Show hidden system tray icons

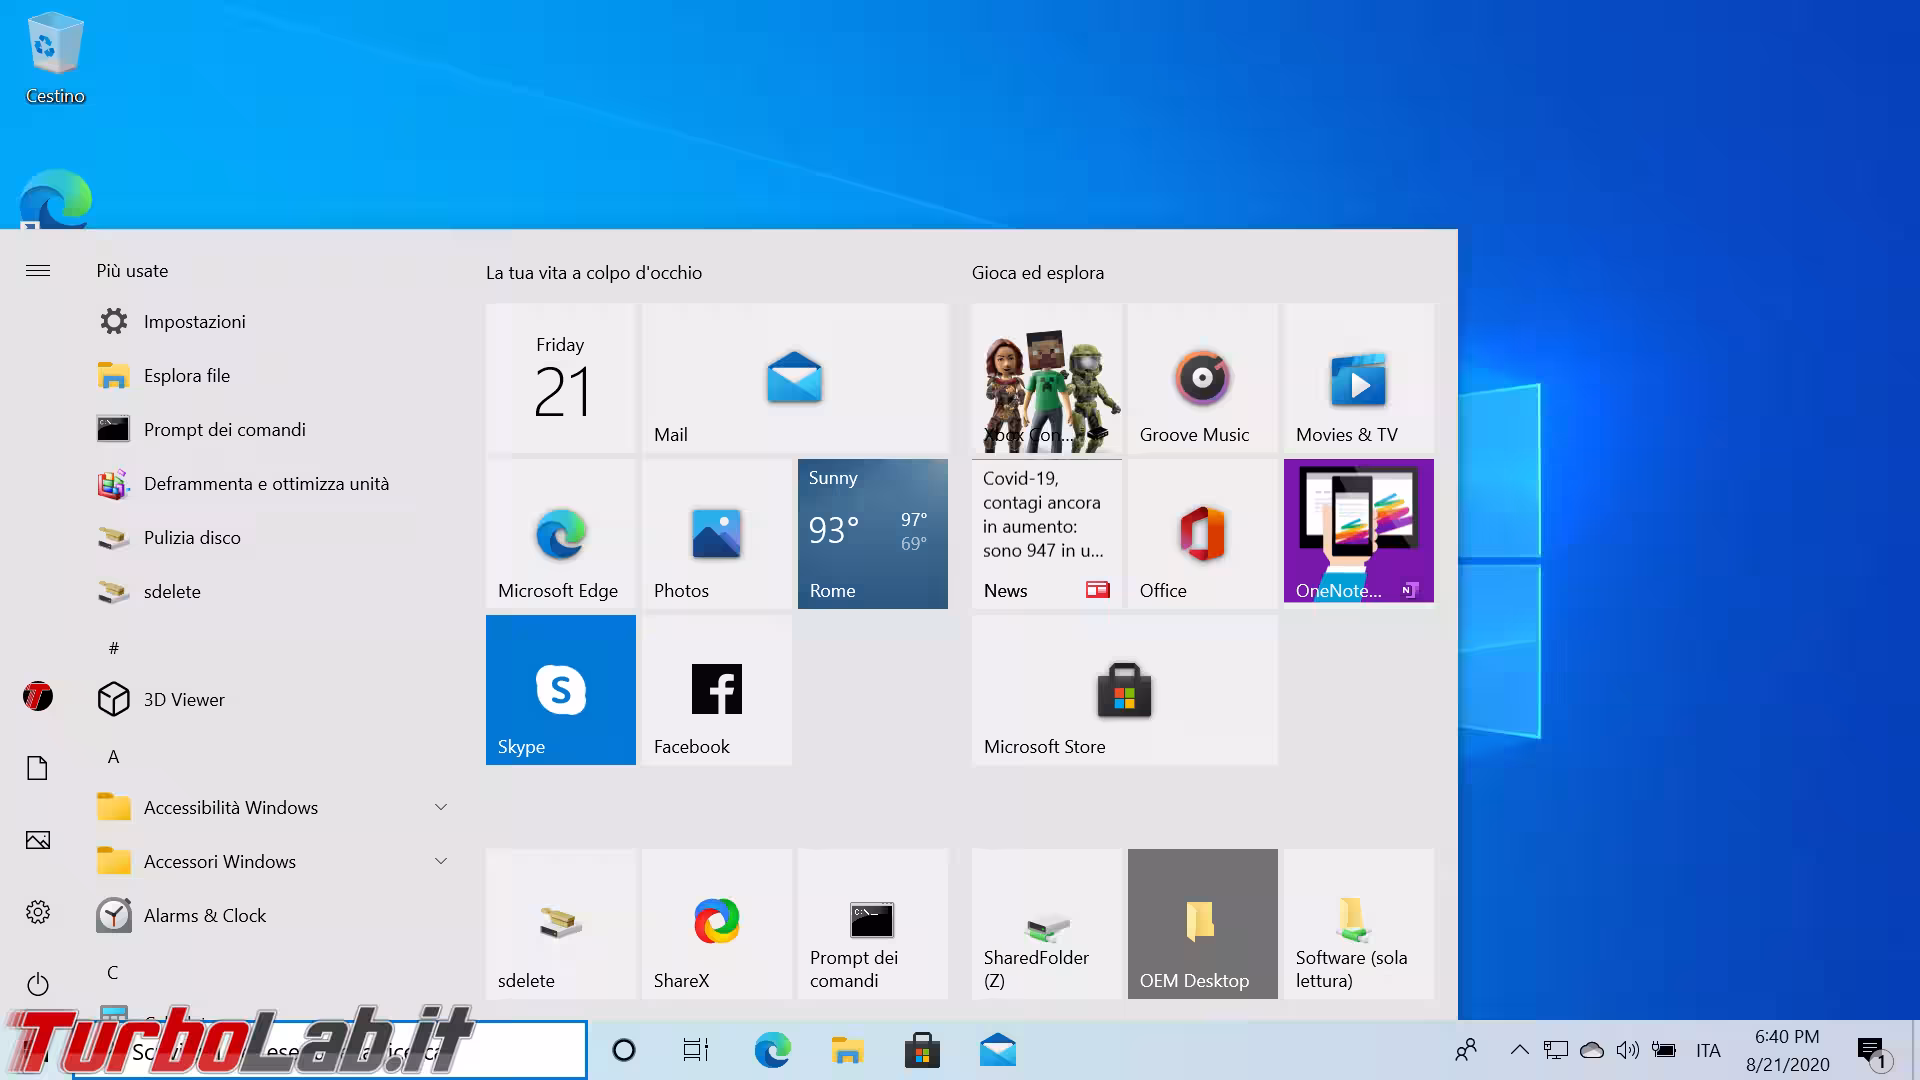click(x=1519, y=1050)
